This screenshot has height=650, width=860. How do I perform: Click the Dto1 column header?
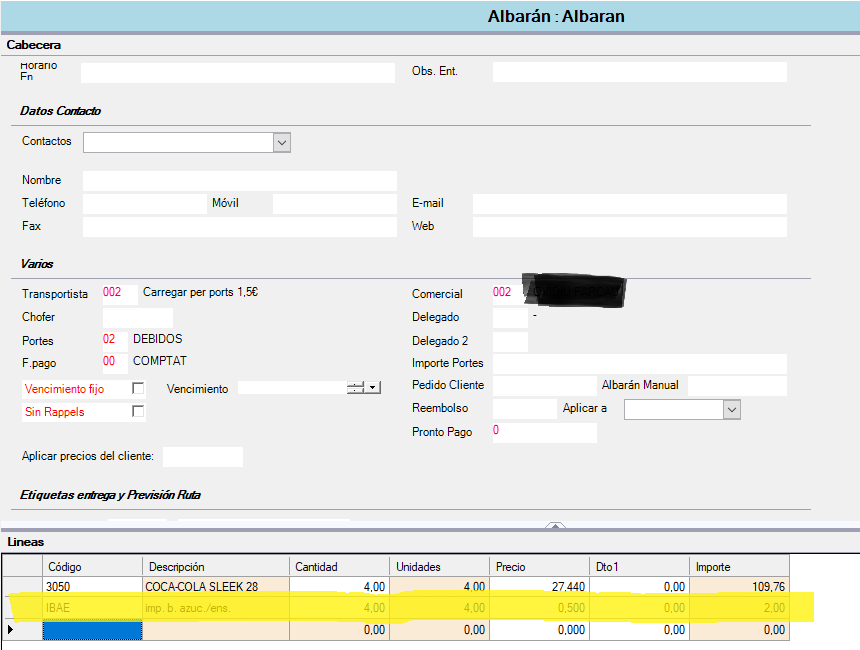pyautogui.click(x=640, y=566)
